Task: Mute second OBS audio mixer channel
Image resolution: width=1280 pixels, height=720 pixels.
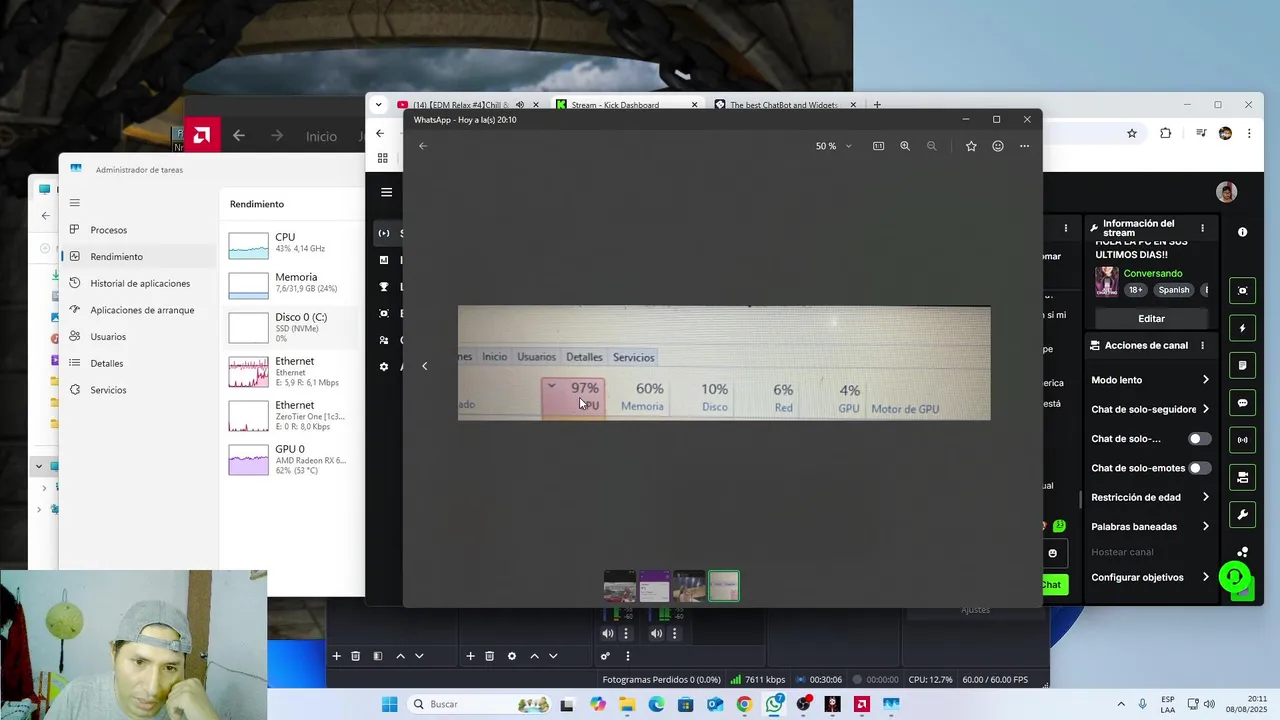Action: [656, 633]
